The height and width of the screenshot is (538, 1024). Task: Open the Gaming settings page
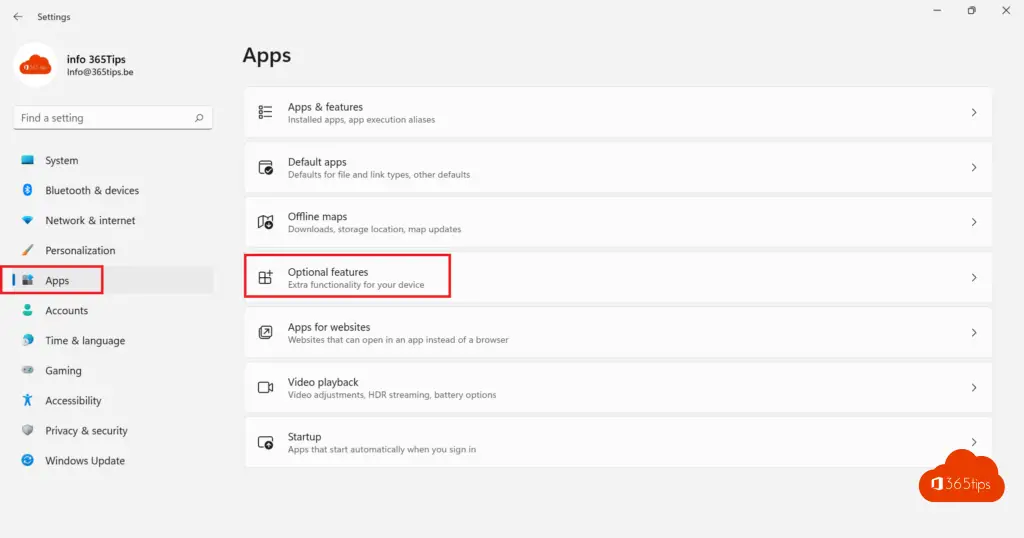[x=63, y=371]
